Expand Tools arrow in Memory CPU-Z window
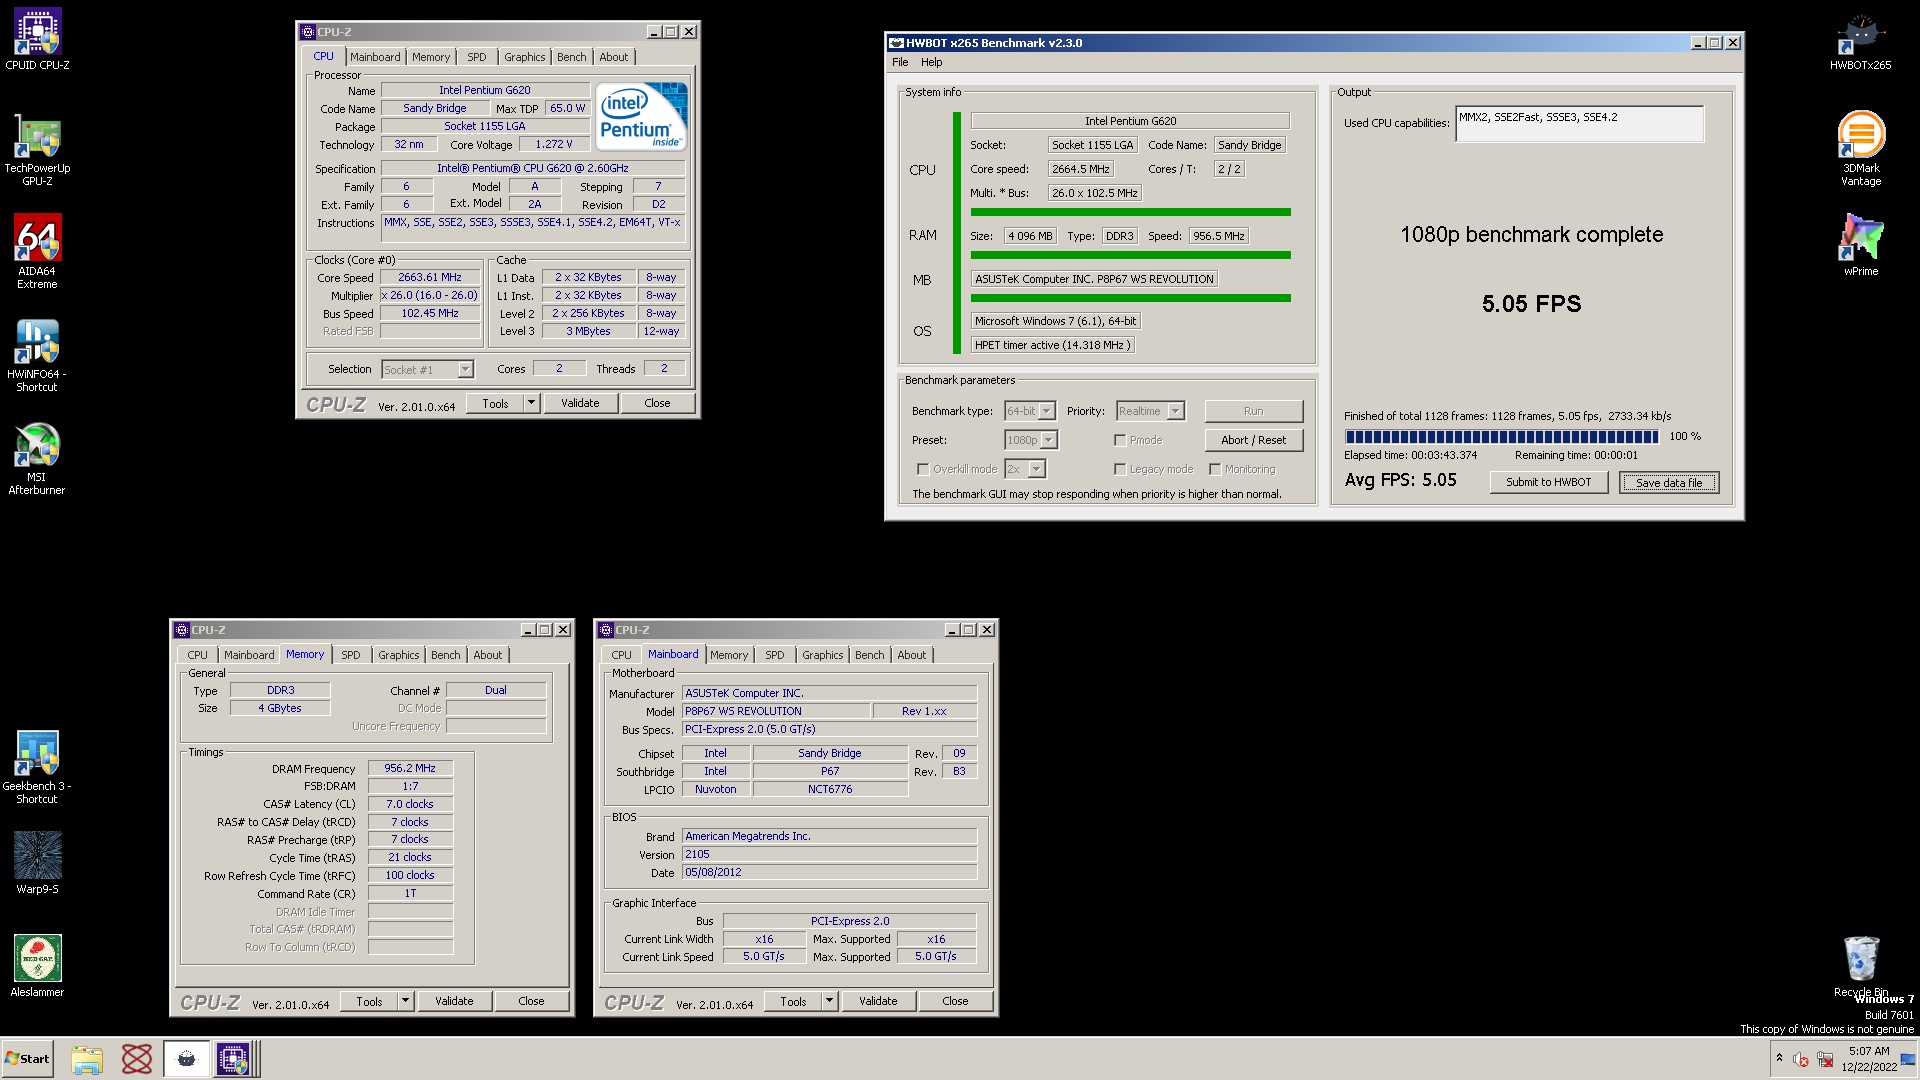The height and width of the screenshot is (1080, 1920). click(405, 1001)
